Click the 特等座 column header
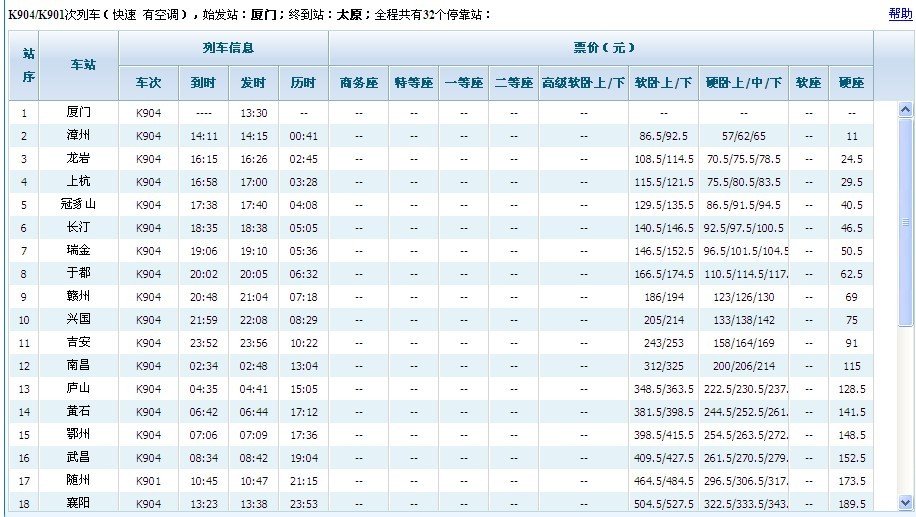The height and width of the screenshot is (517, 916). click(x=414, y=83)
